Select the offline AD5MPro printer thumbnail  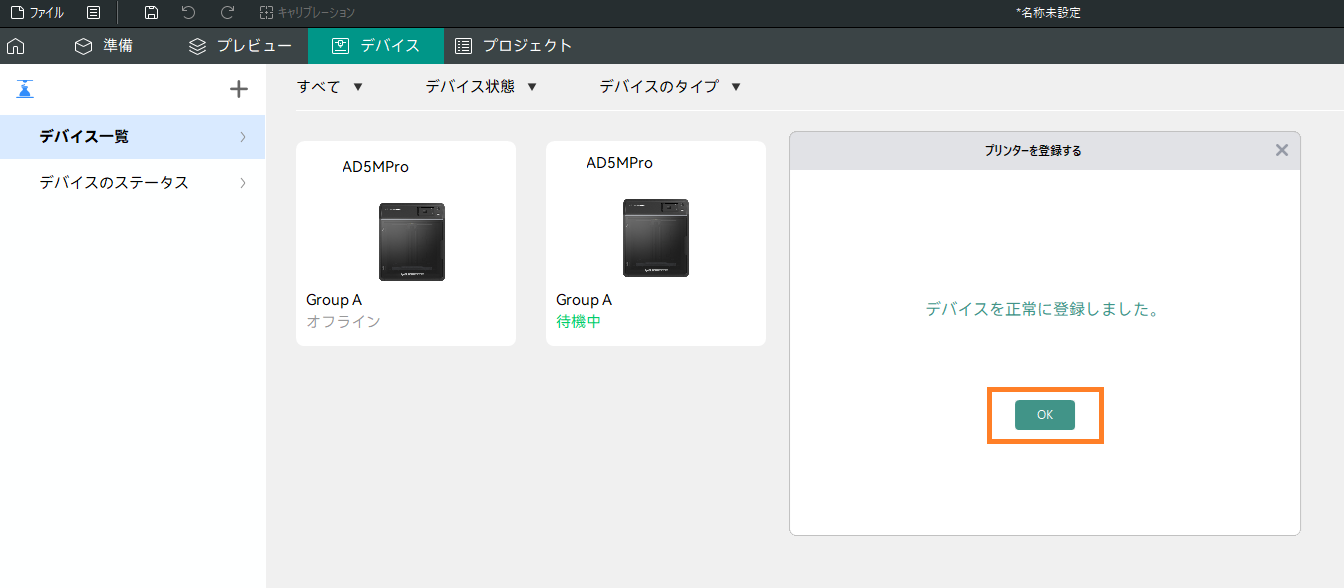click(412, 241)
